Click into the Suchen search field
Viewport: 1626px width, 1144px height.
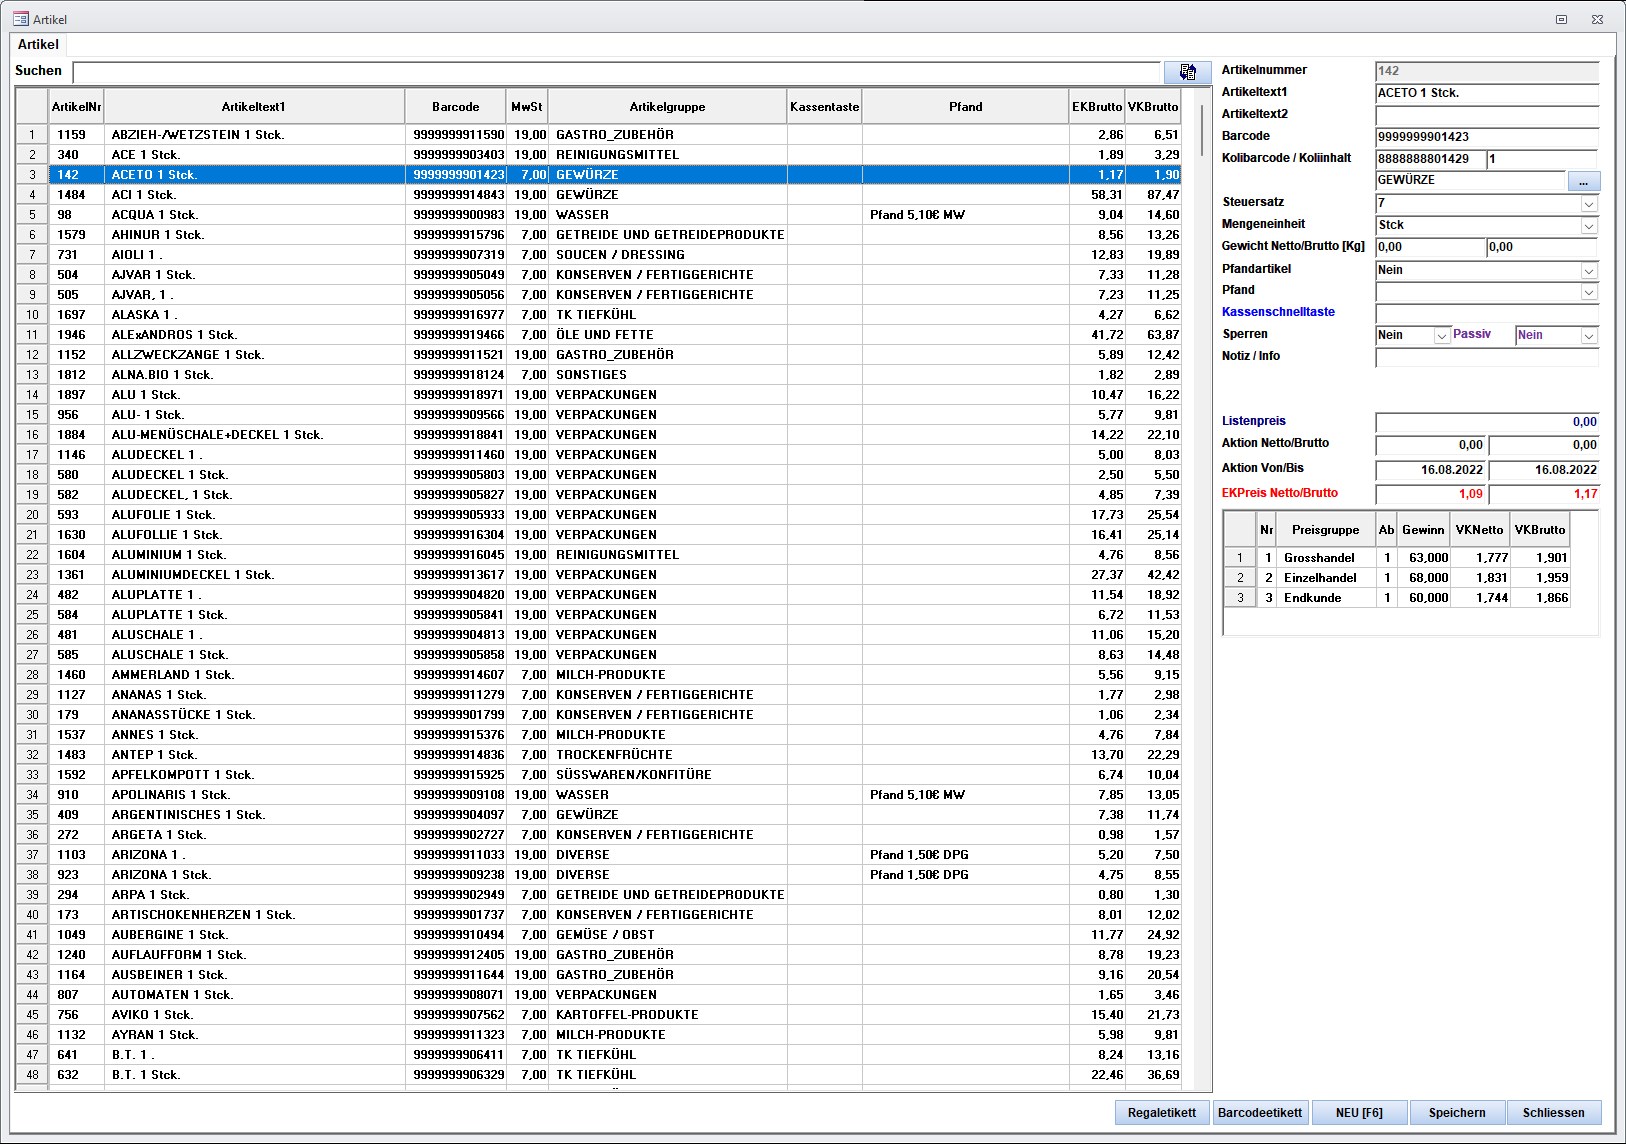tap(616, 72)
